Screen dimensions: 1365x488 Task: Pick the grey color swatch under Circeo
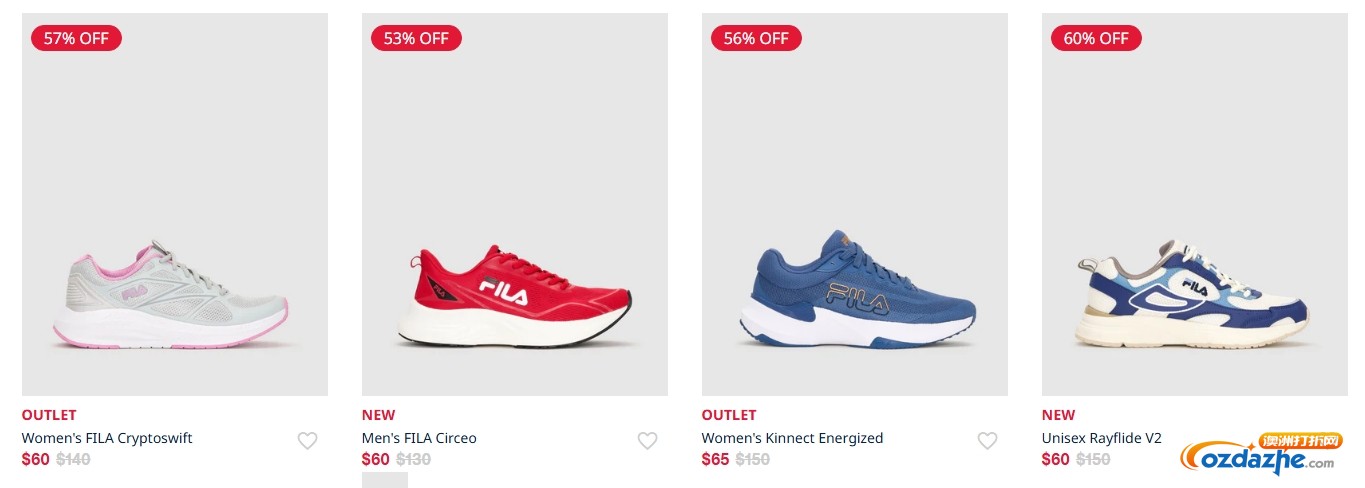(x=384, y=480)
